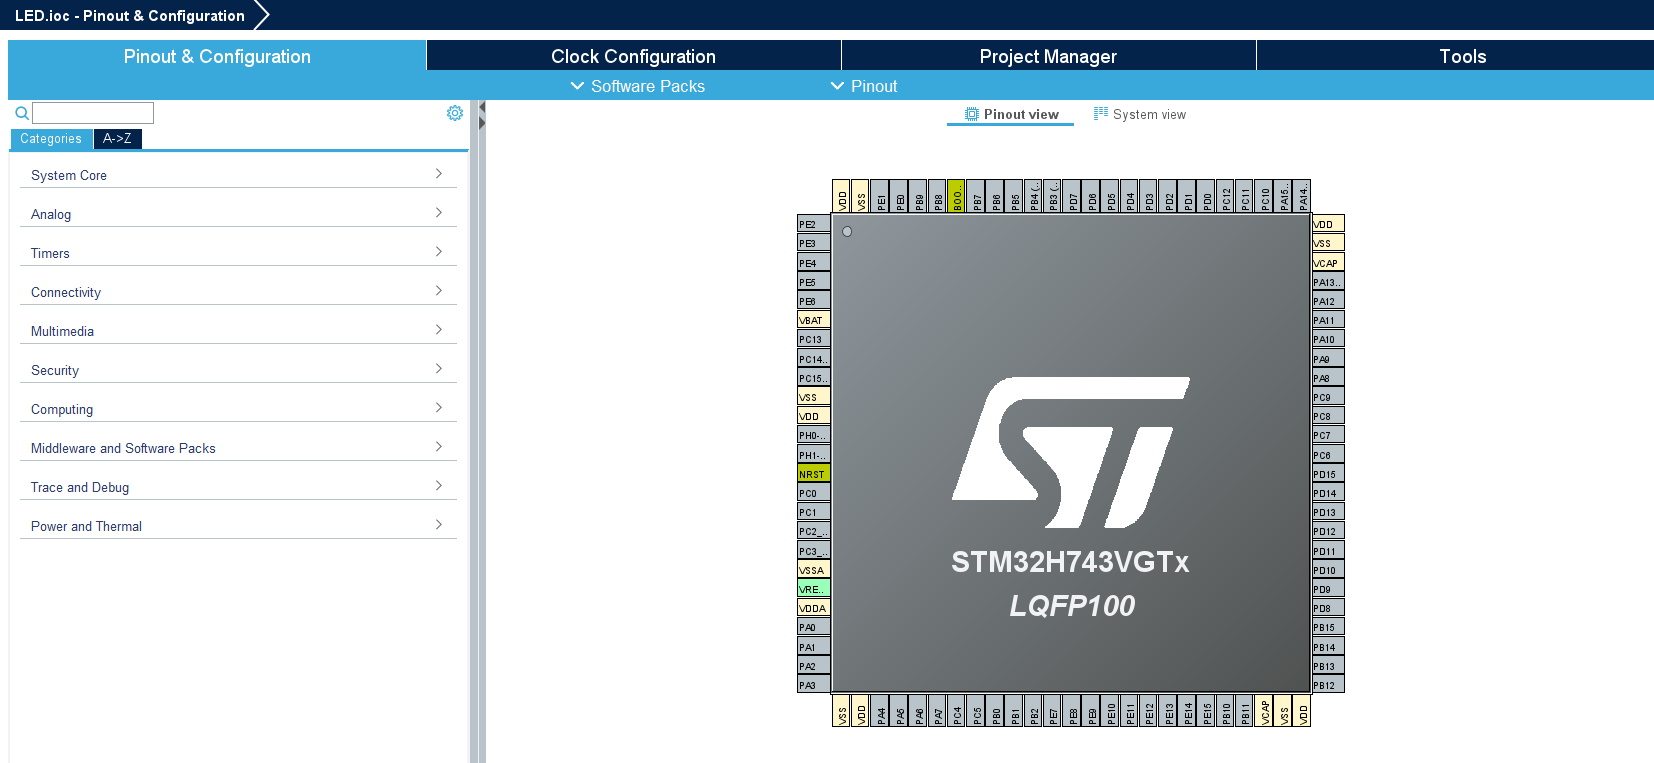Select pin PB15 on right side
1654x763 pixels.
tap(1328, 627)
